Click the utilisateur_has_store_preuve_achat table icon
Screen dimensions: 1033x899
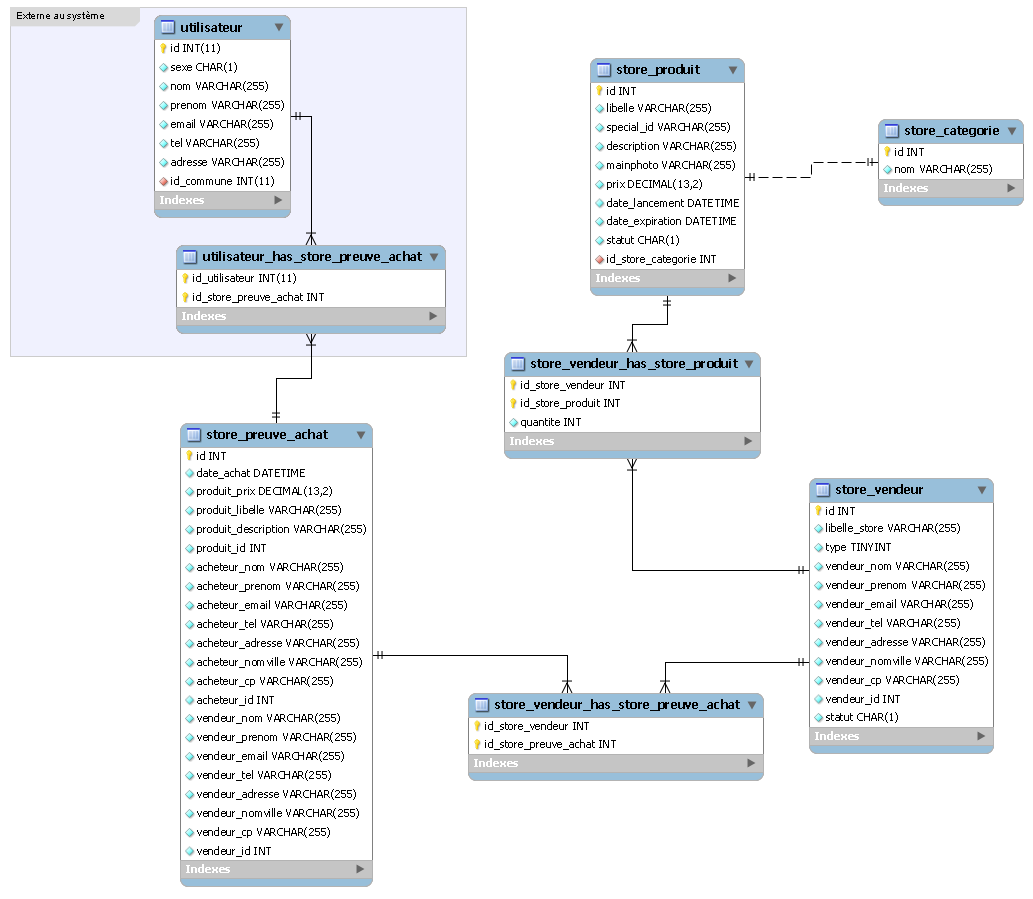pos(190,256)
